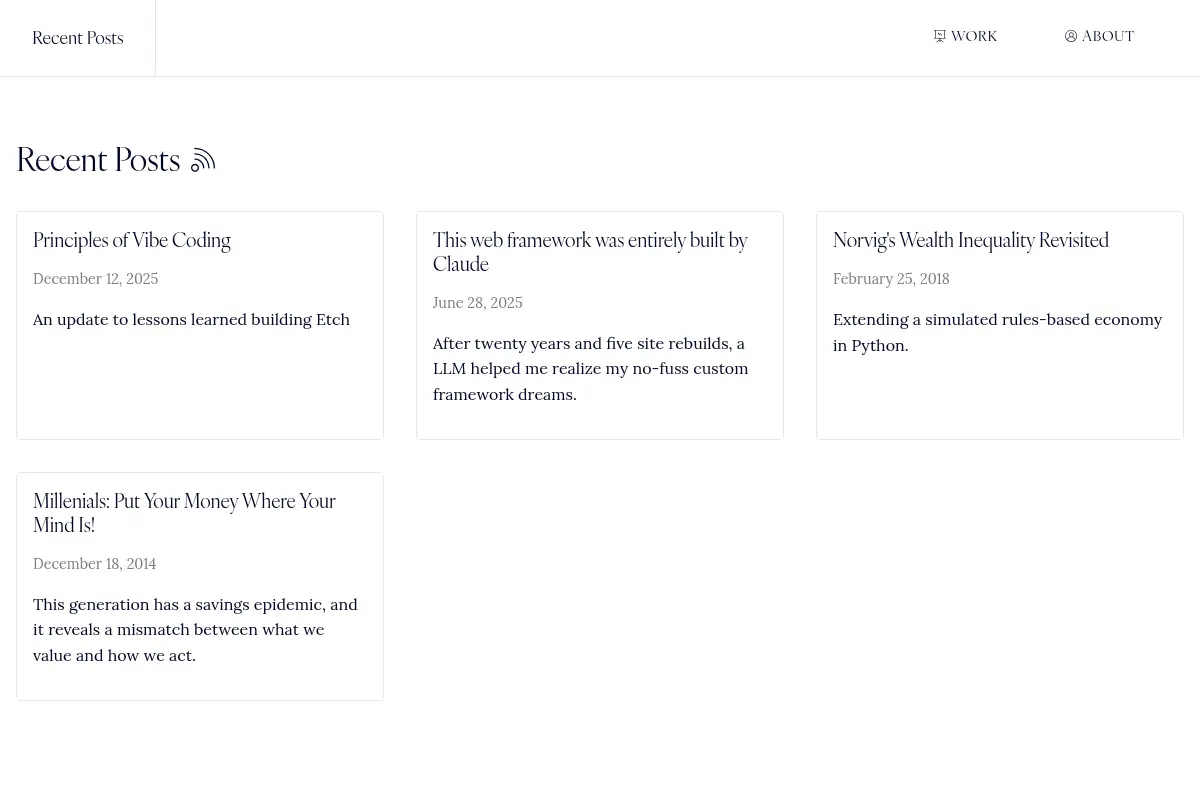Open the WORK menu item
This screenshot has width=1200, height=800.
pyautogui.click(x=965, y=36)
